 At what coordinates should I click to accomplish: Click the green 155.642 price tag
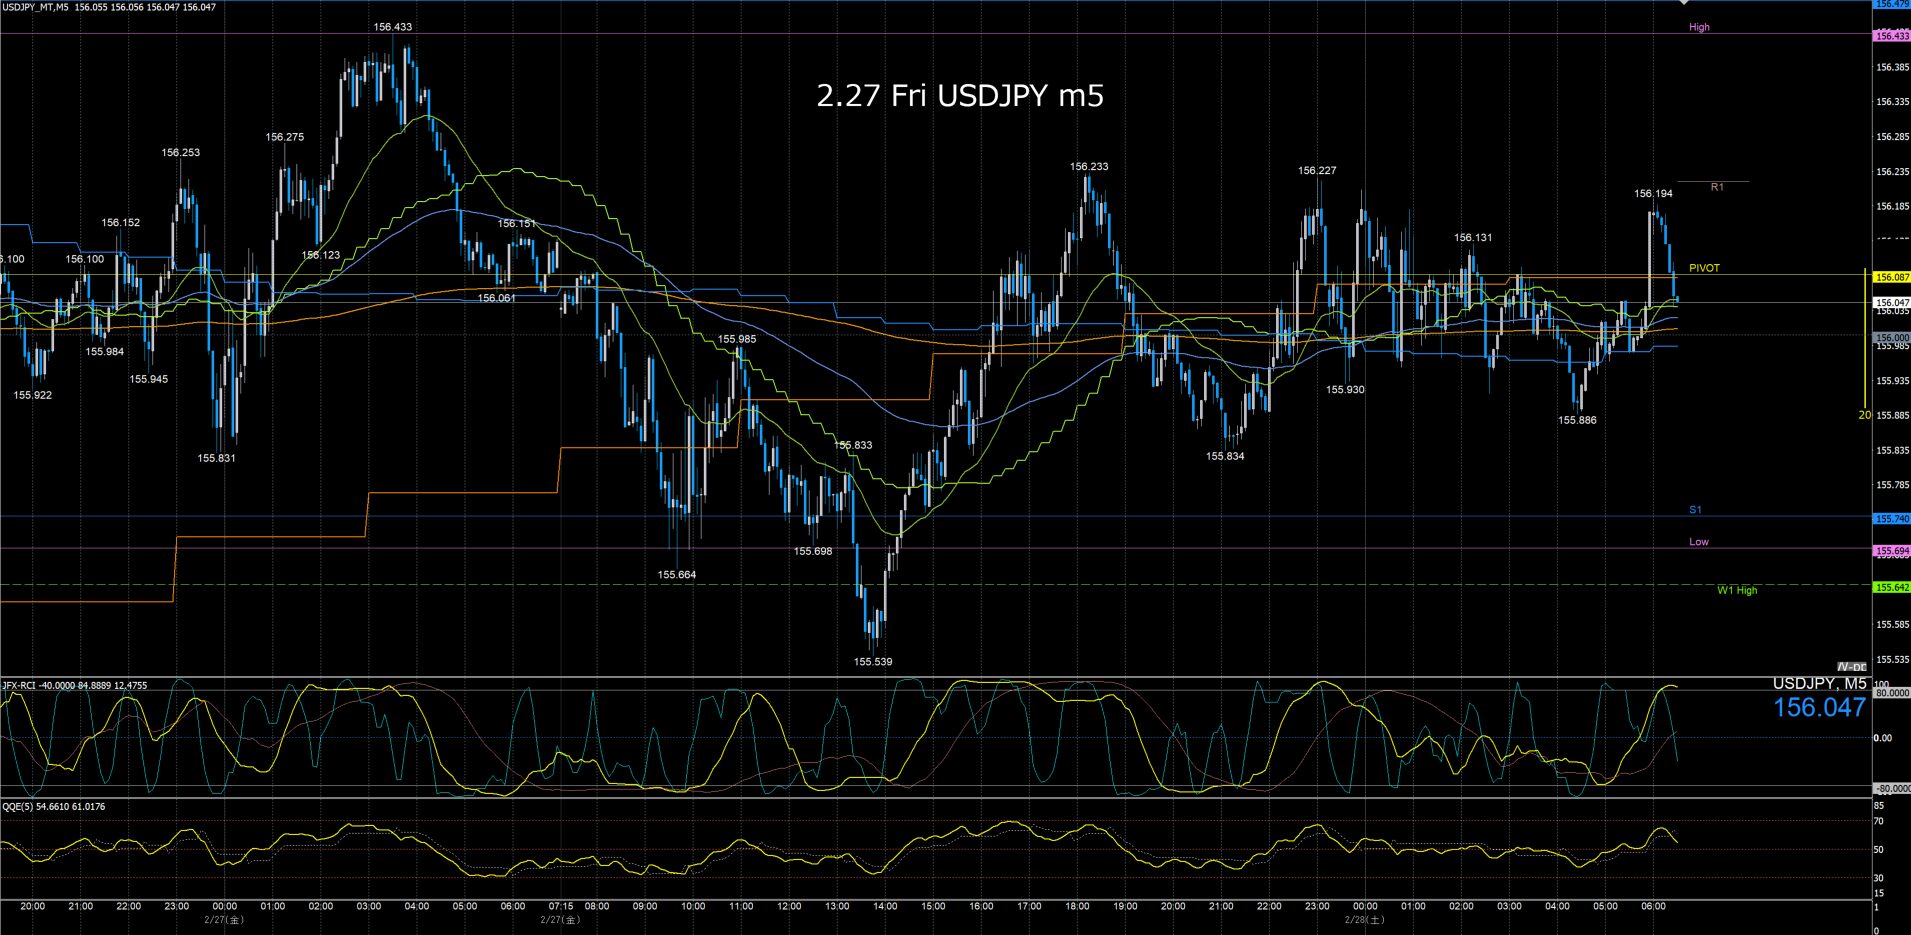tap(1891, 588)
